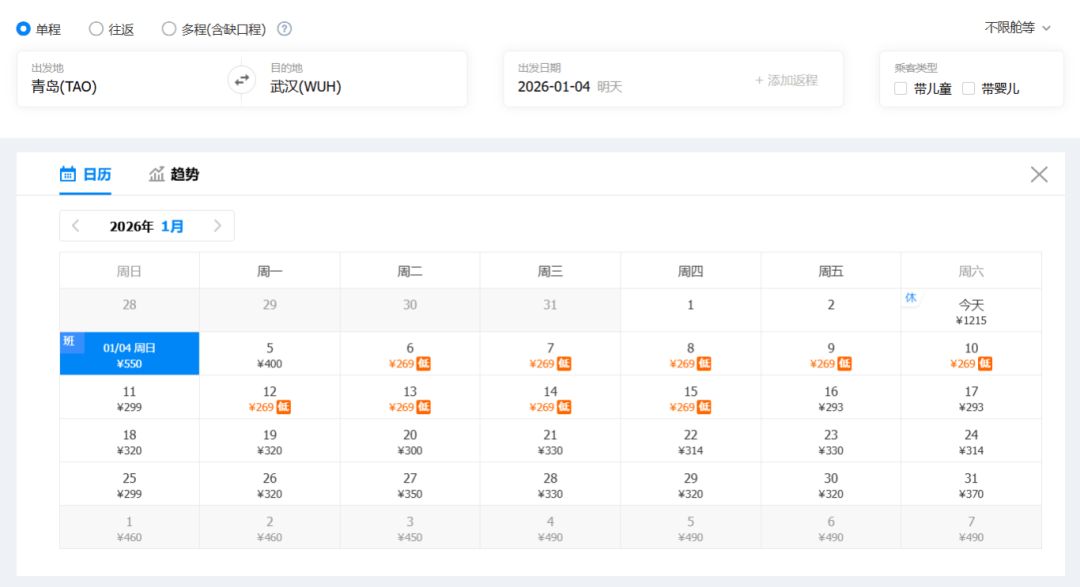
Task: Select the 多程 multi-city radio button
Action: (169, 29)
